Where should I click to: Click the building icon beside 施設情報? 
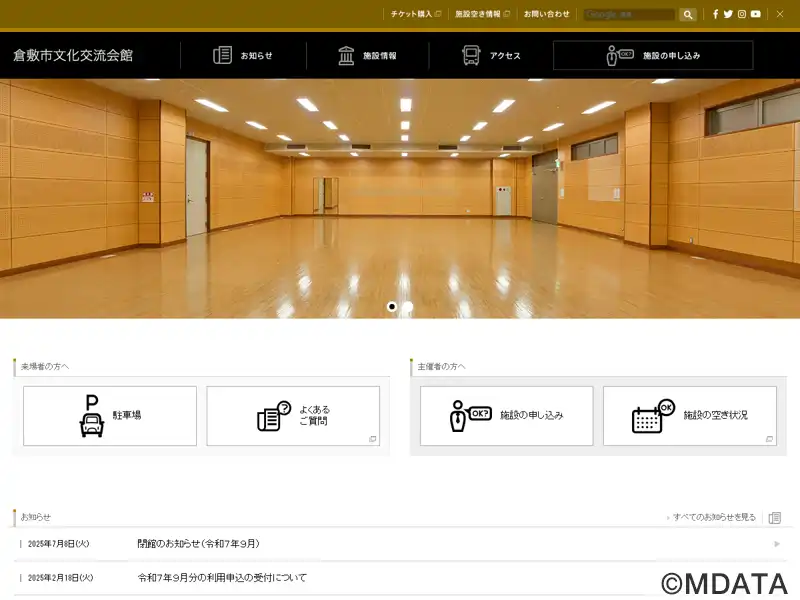click(x=346, y=55)
